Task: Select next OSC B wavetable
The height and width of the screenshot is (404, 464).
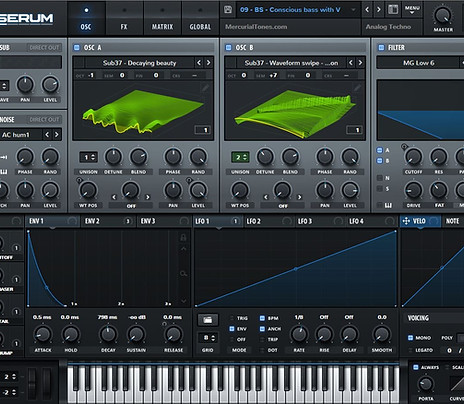Action: pyautogui.click(x=360, y=62)
